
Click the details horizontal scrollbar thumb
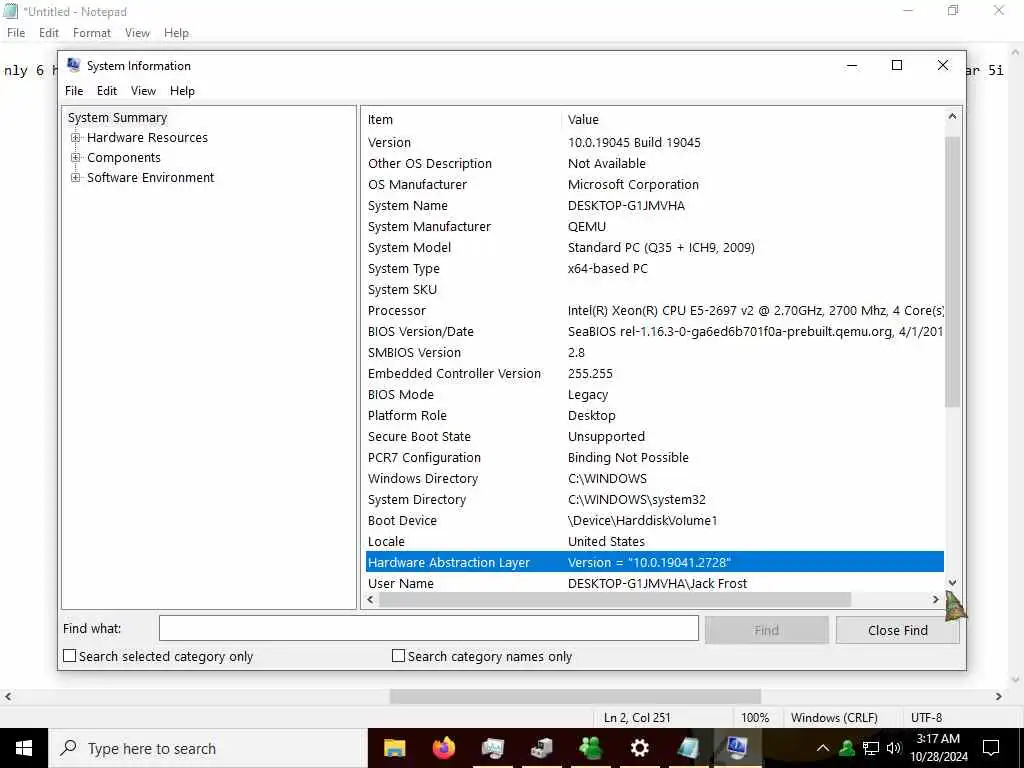(615, 600)
